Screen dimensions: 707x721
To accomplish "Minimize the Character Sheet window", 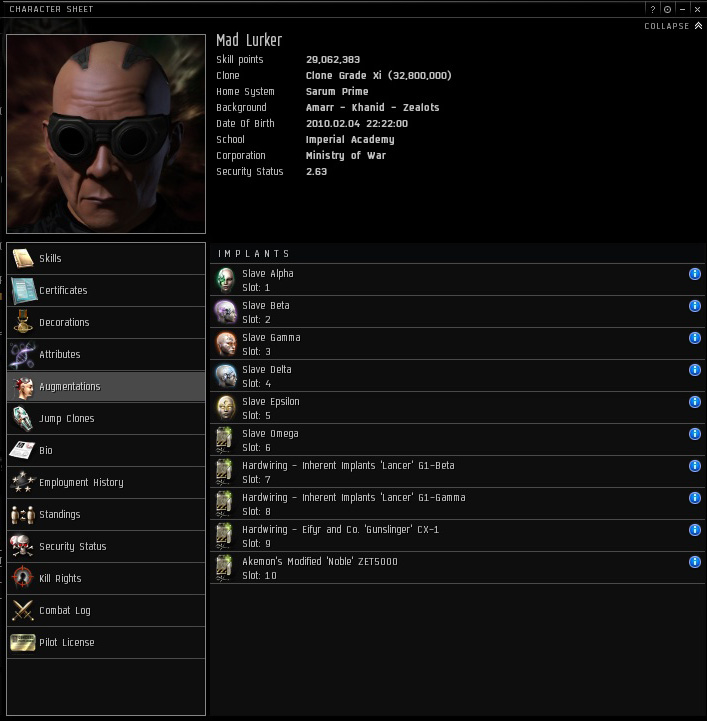I will pyautogui.click(x=683, y=9).
